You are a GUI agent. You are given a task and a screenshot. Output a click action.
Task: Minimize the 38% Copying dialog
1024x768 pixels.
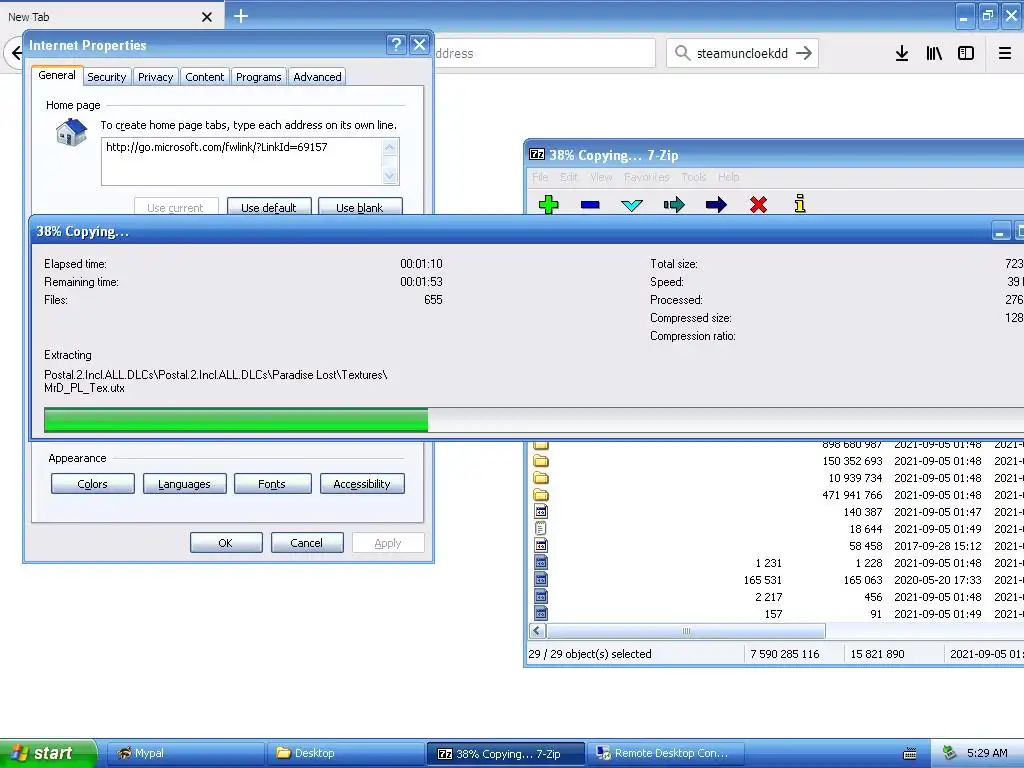coord(1000,231)
